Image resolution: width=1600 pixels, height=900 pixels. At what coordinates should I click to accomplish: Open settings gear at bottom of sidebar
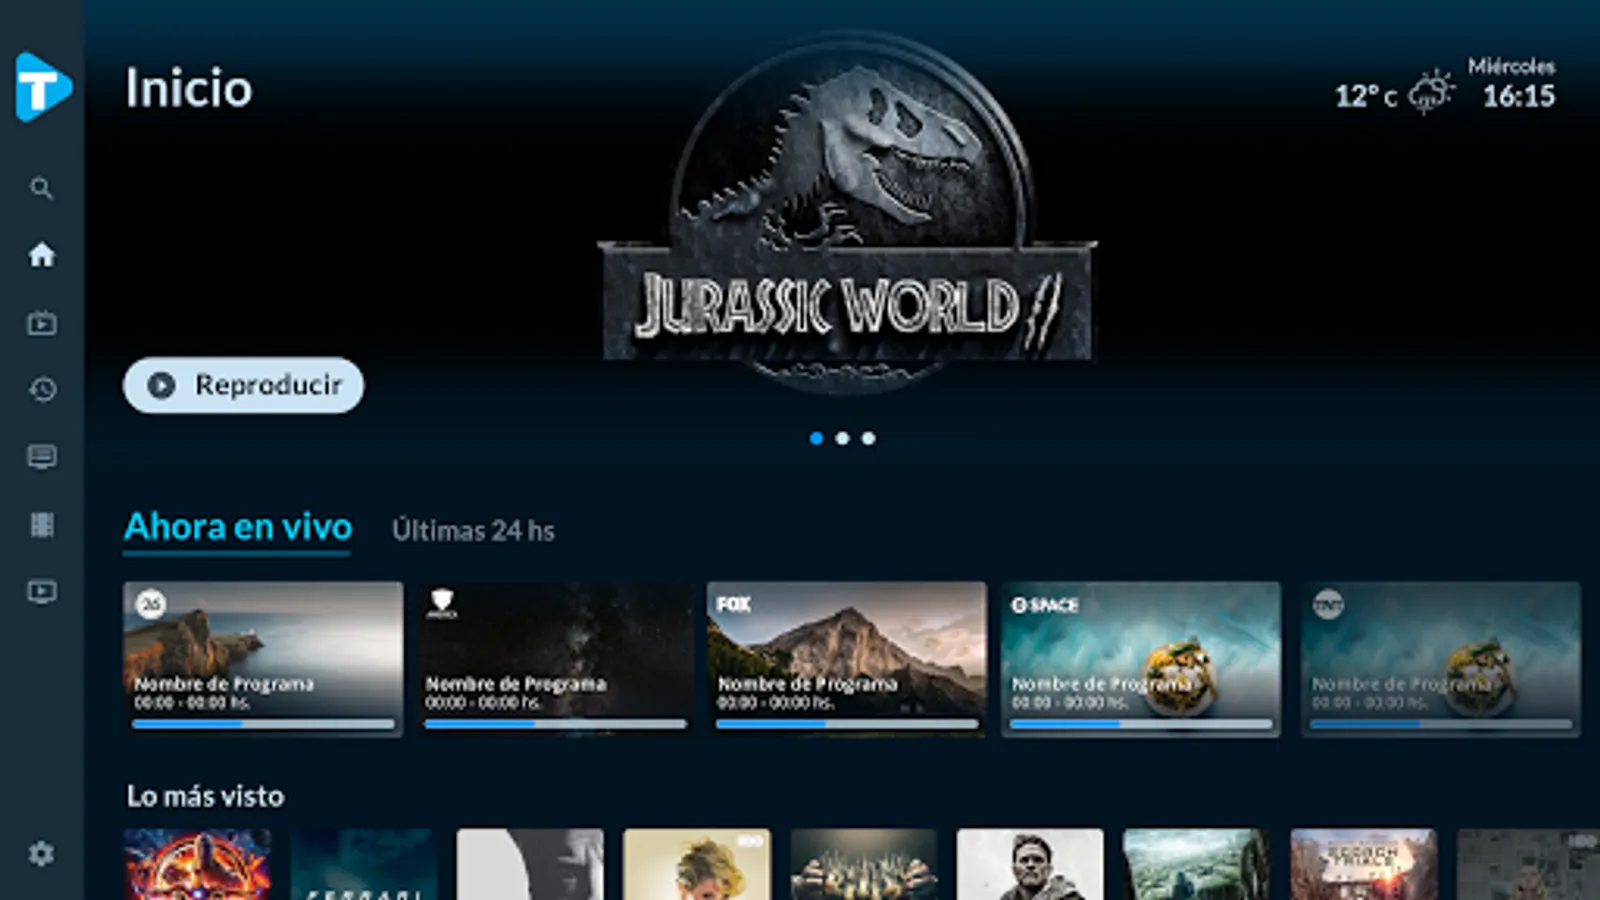(x=41, y=854)
